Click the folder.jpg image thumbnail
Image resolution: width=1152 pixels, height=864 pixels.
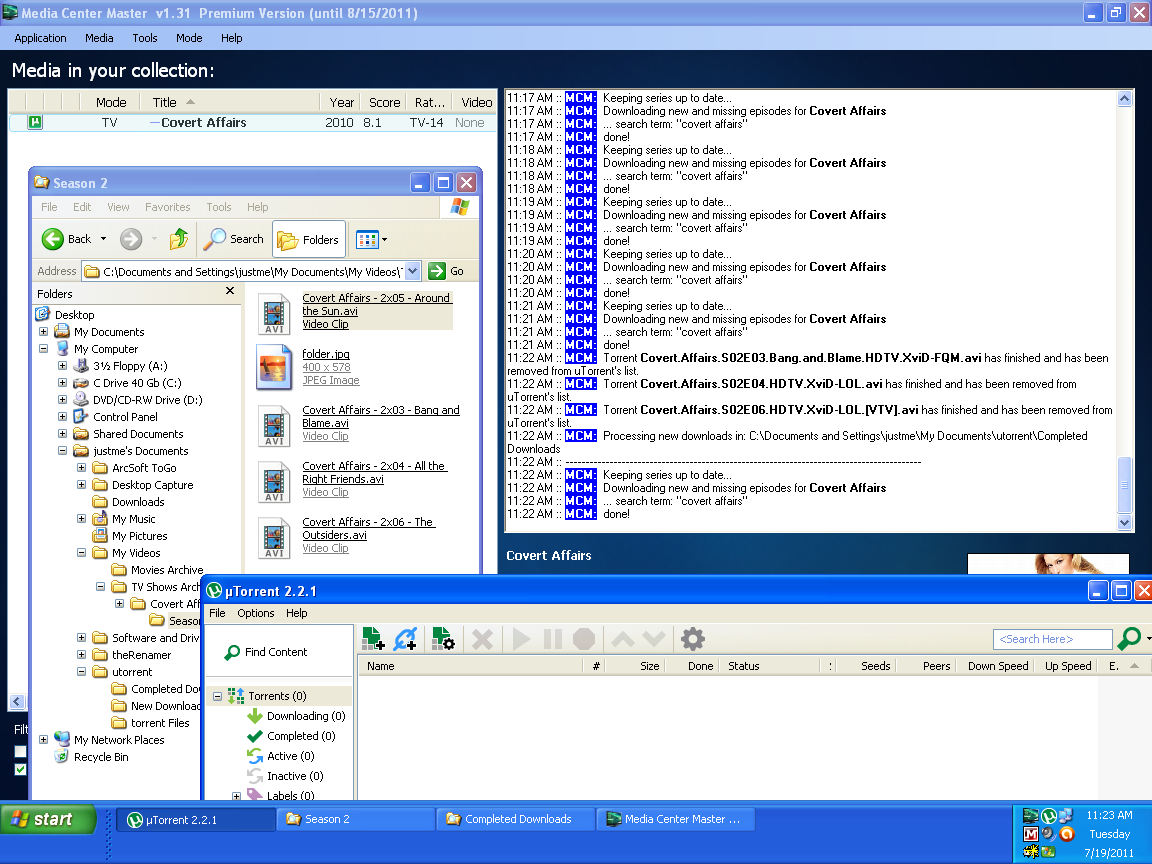pos(274,368)
